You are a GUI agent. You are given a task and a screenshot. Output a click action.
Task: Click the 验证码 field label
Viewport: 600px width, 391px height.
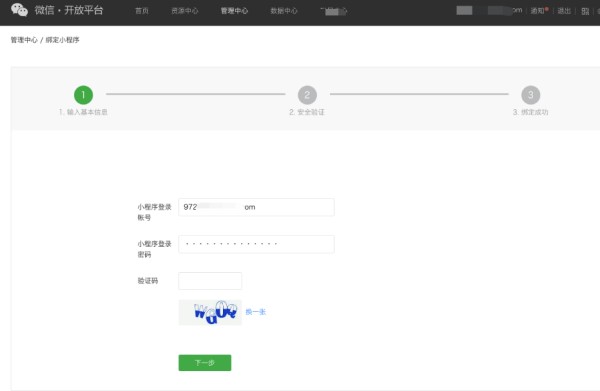click(x=148, y=281)
